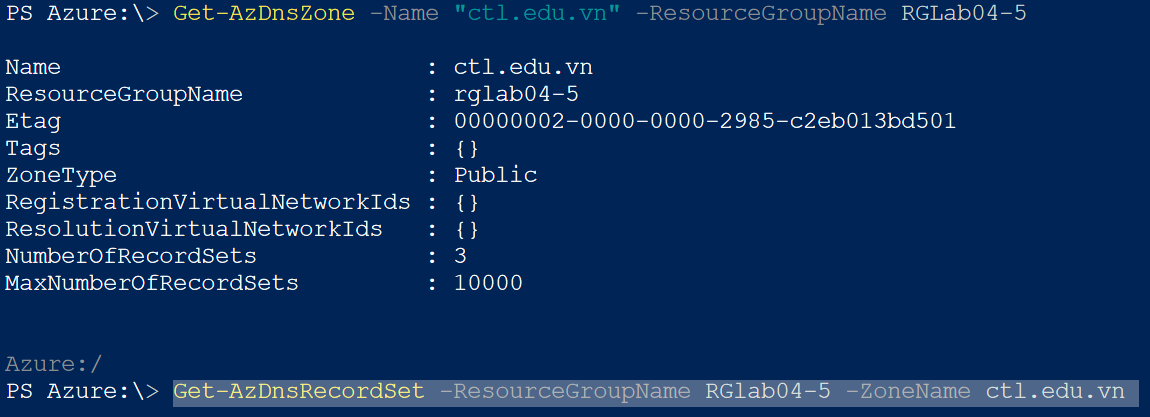Click the MaxNumberOfRecordSets value 10000
Image resolution: width=1150 pixels, height=417 pixels.
point(488,284)
